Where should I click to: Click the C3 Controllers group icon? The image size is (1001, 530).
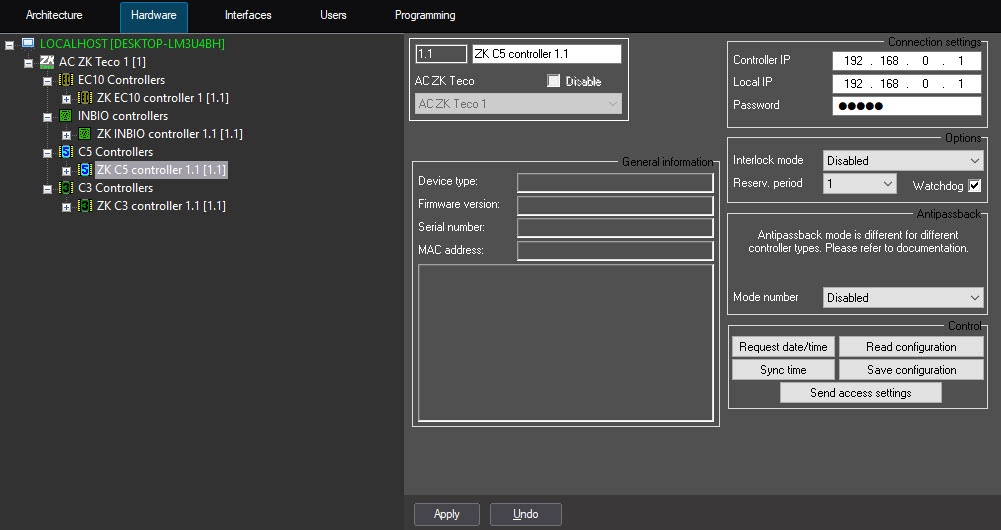coord(66,188)
